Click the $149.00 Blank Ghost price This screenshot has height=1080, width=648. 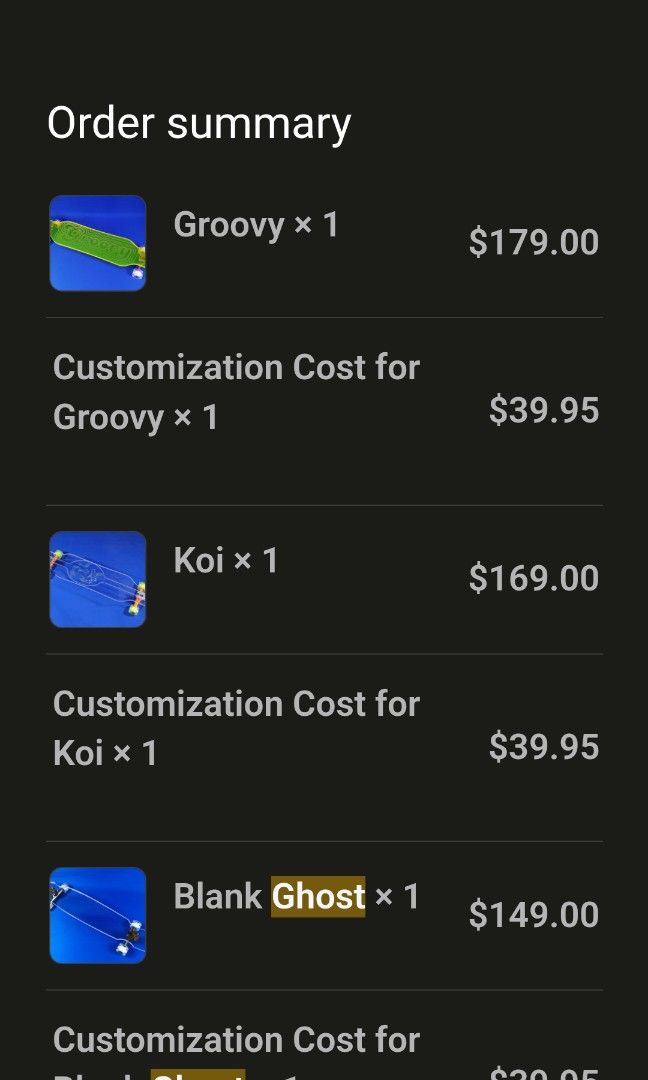click(533, 914)
